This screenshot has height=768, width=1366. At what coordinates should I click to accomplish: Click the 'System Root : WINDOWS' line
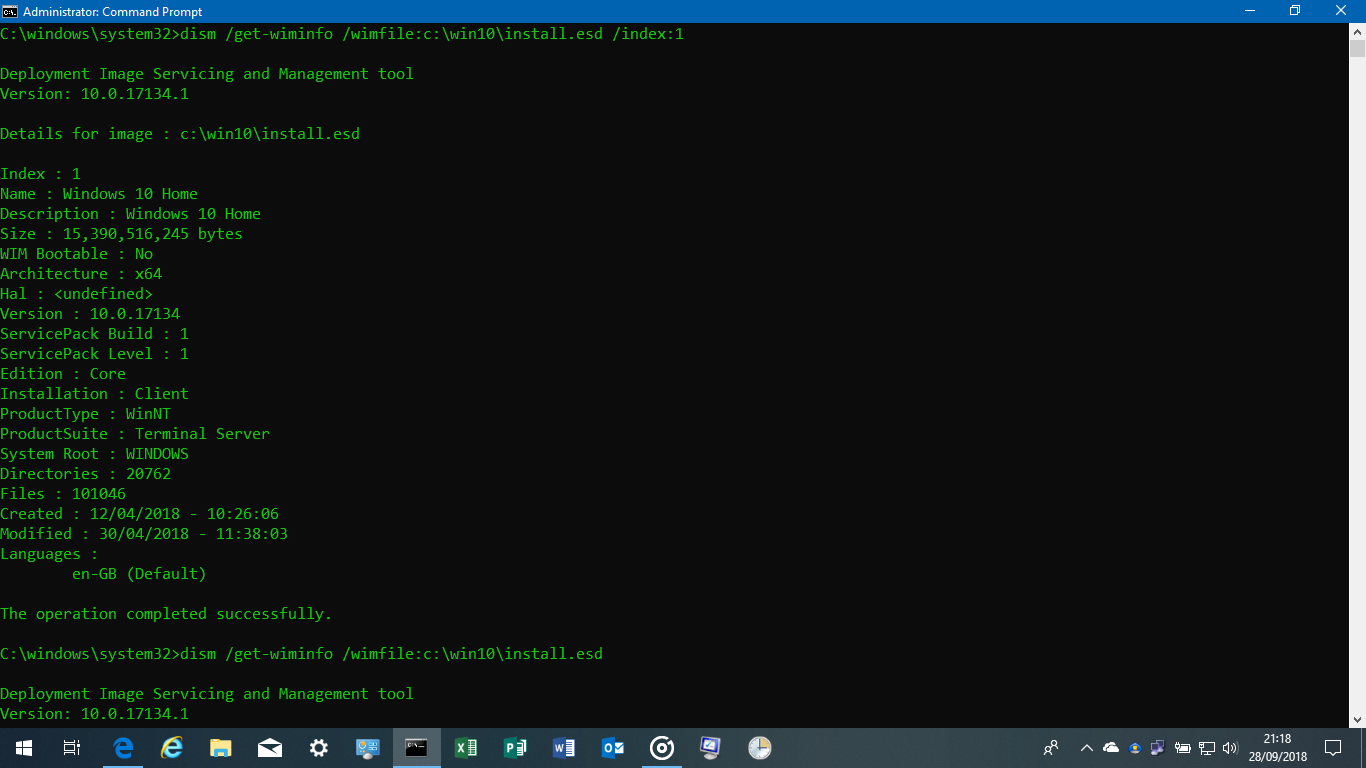coord(94,454)
